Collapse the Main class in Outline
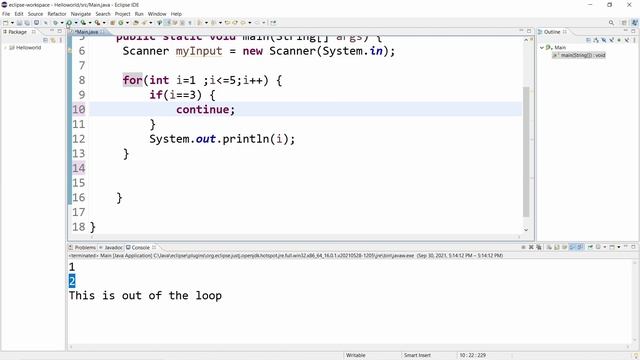The height and width of the screenshot is (360, 640). [542, 48]
